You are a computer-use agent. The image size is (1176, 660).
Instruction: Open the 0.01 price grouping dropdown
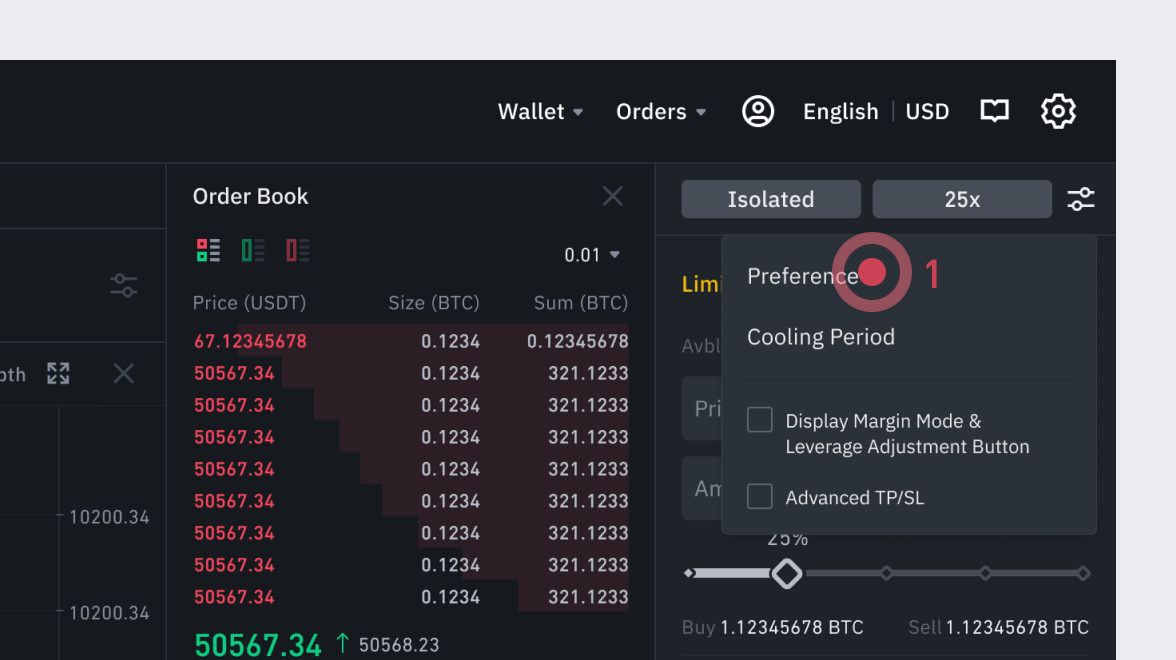coord(592,255)
